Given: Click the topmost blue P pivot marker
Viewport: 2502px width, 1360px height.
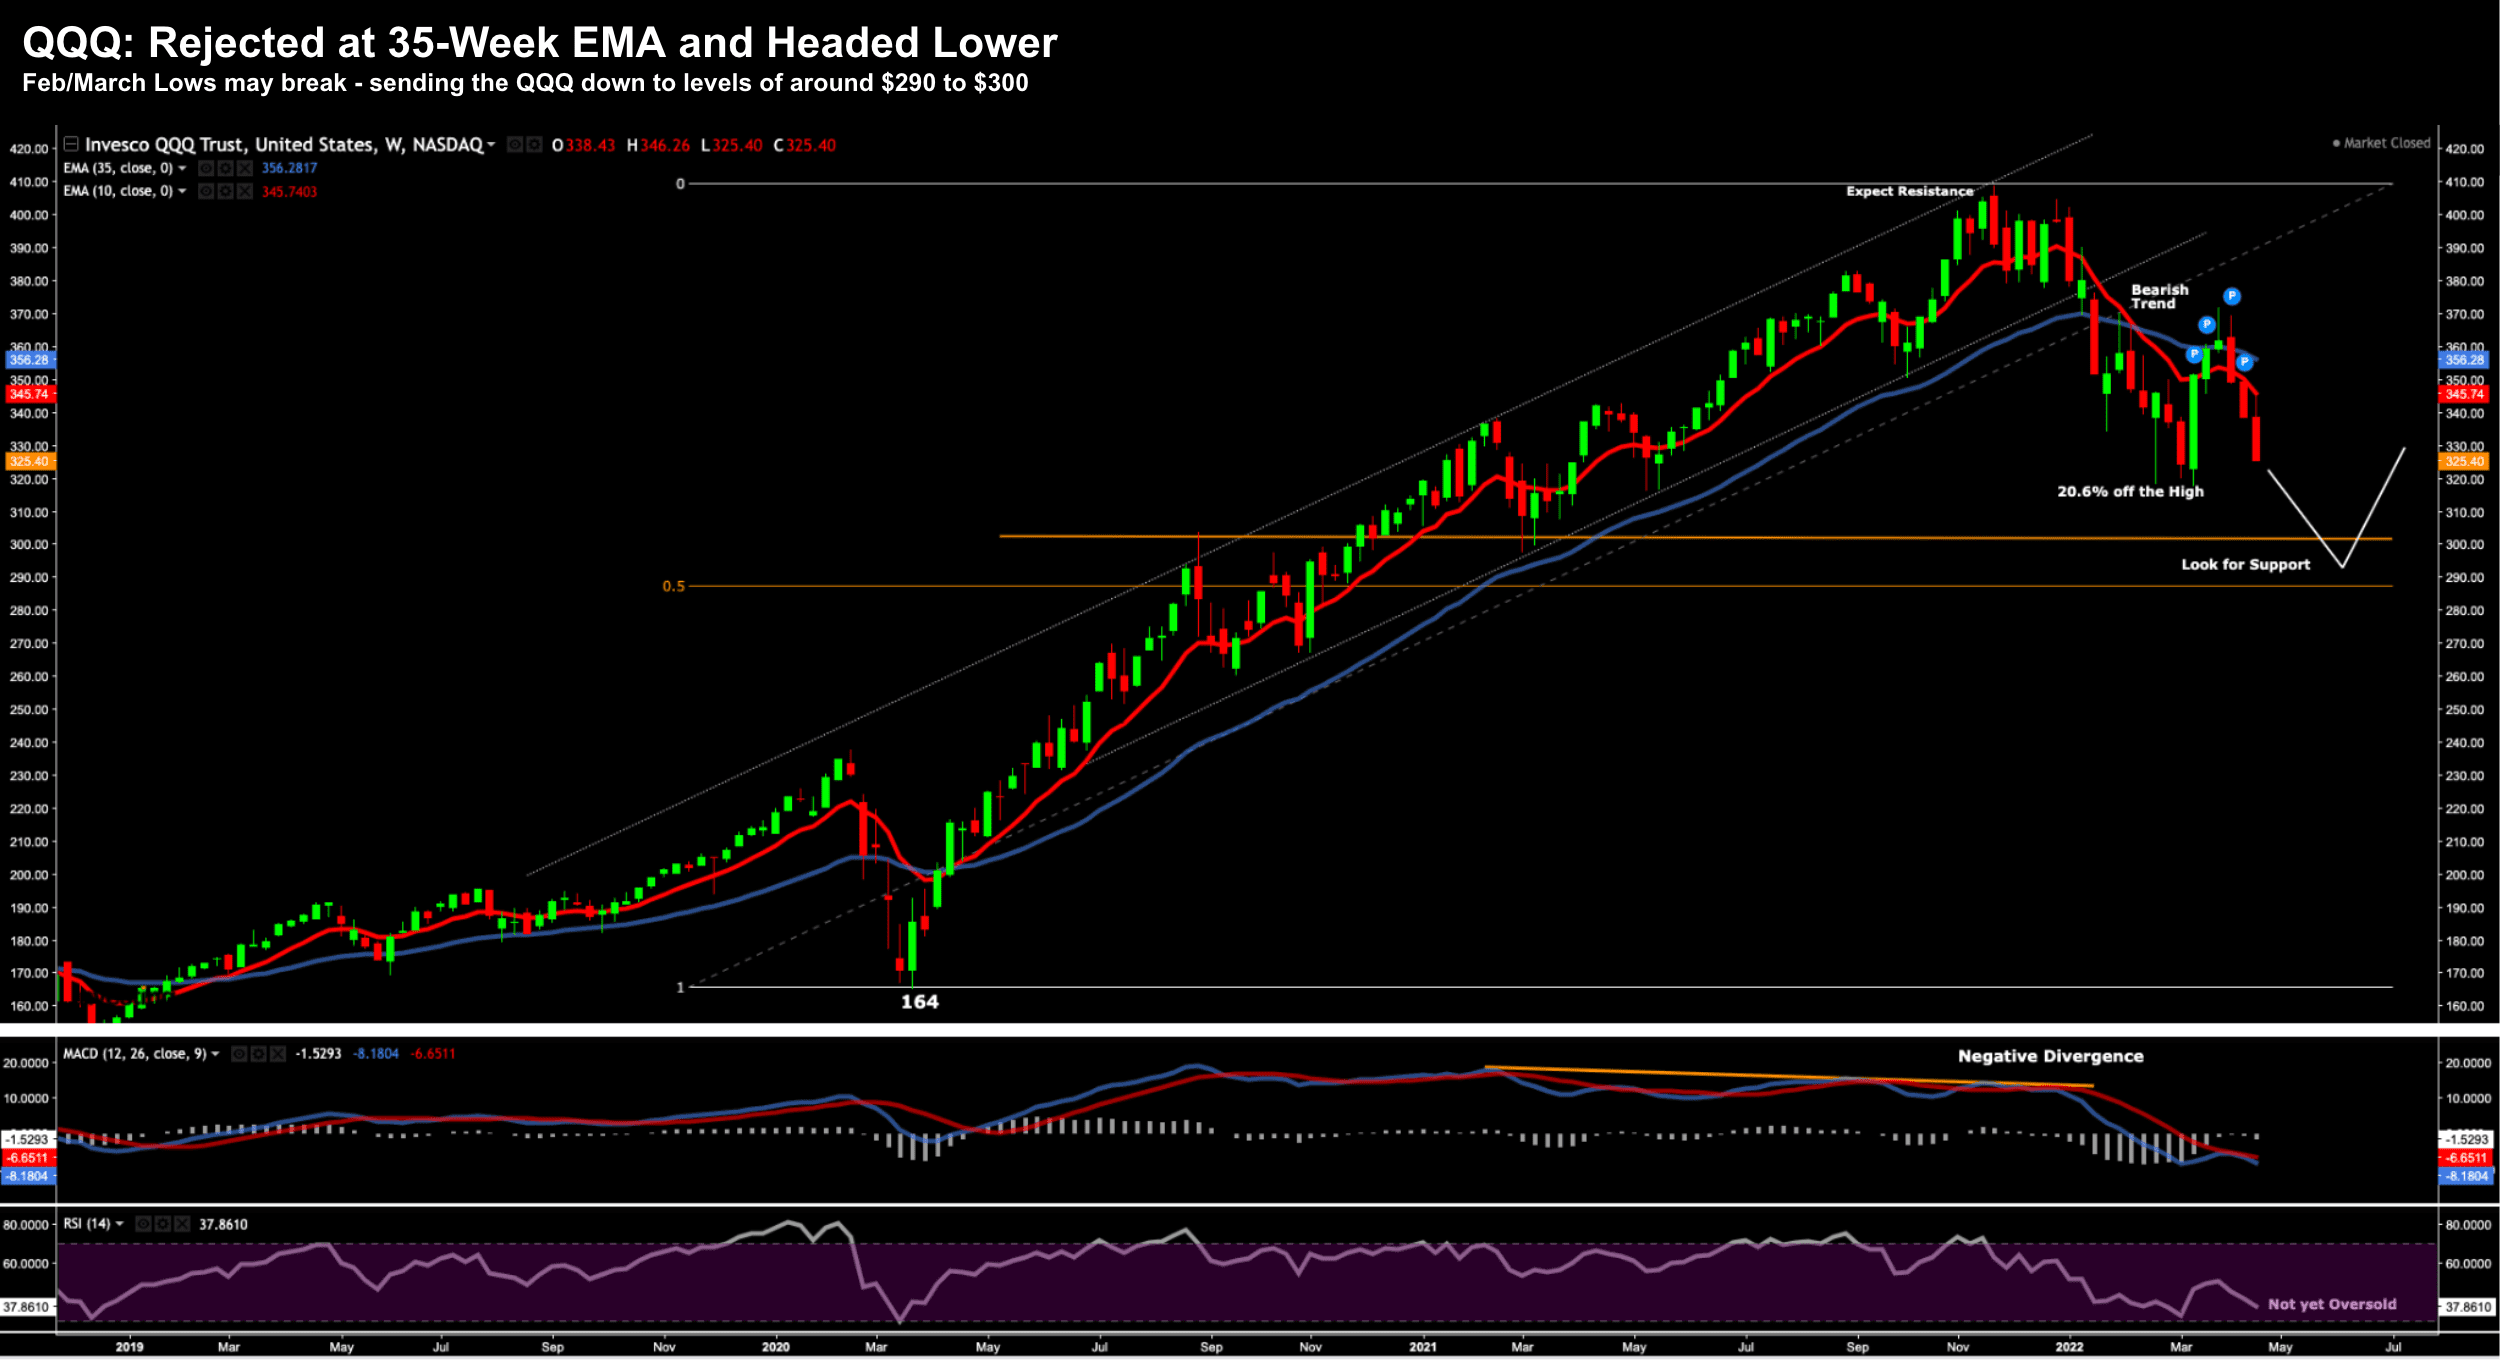Looking at the screenshot, I should tap(2232, 296).
